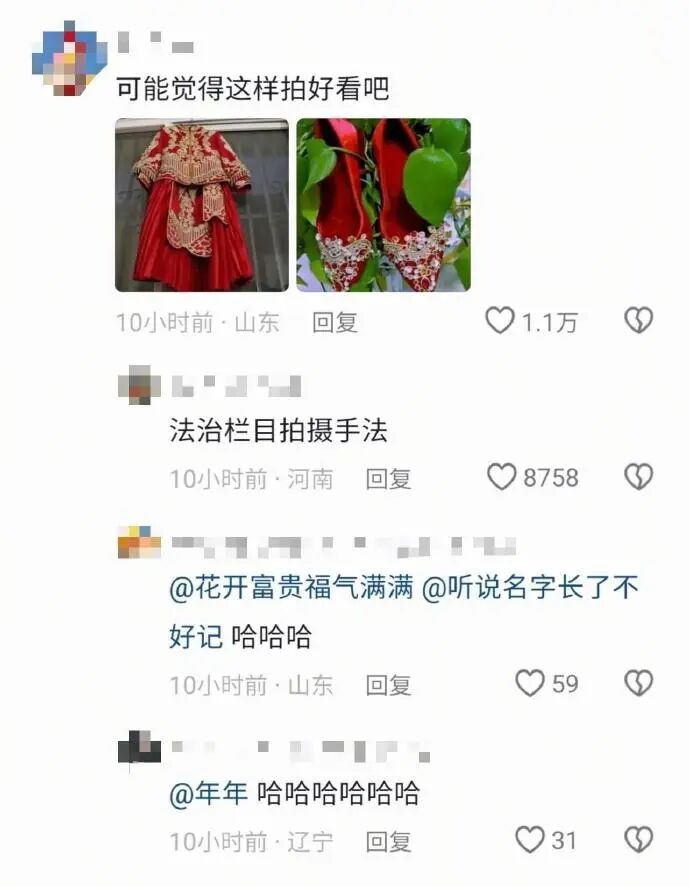Screen dimensions: 690x886
Task: Open the red embroidered shoes photo
Action: pos(383,205)
